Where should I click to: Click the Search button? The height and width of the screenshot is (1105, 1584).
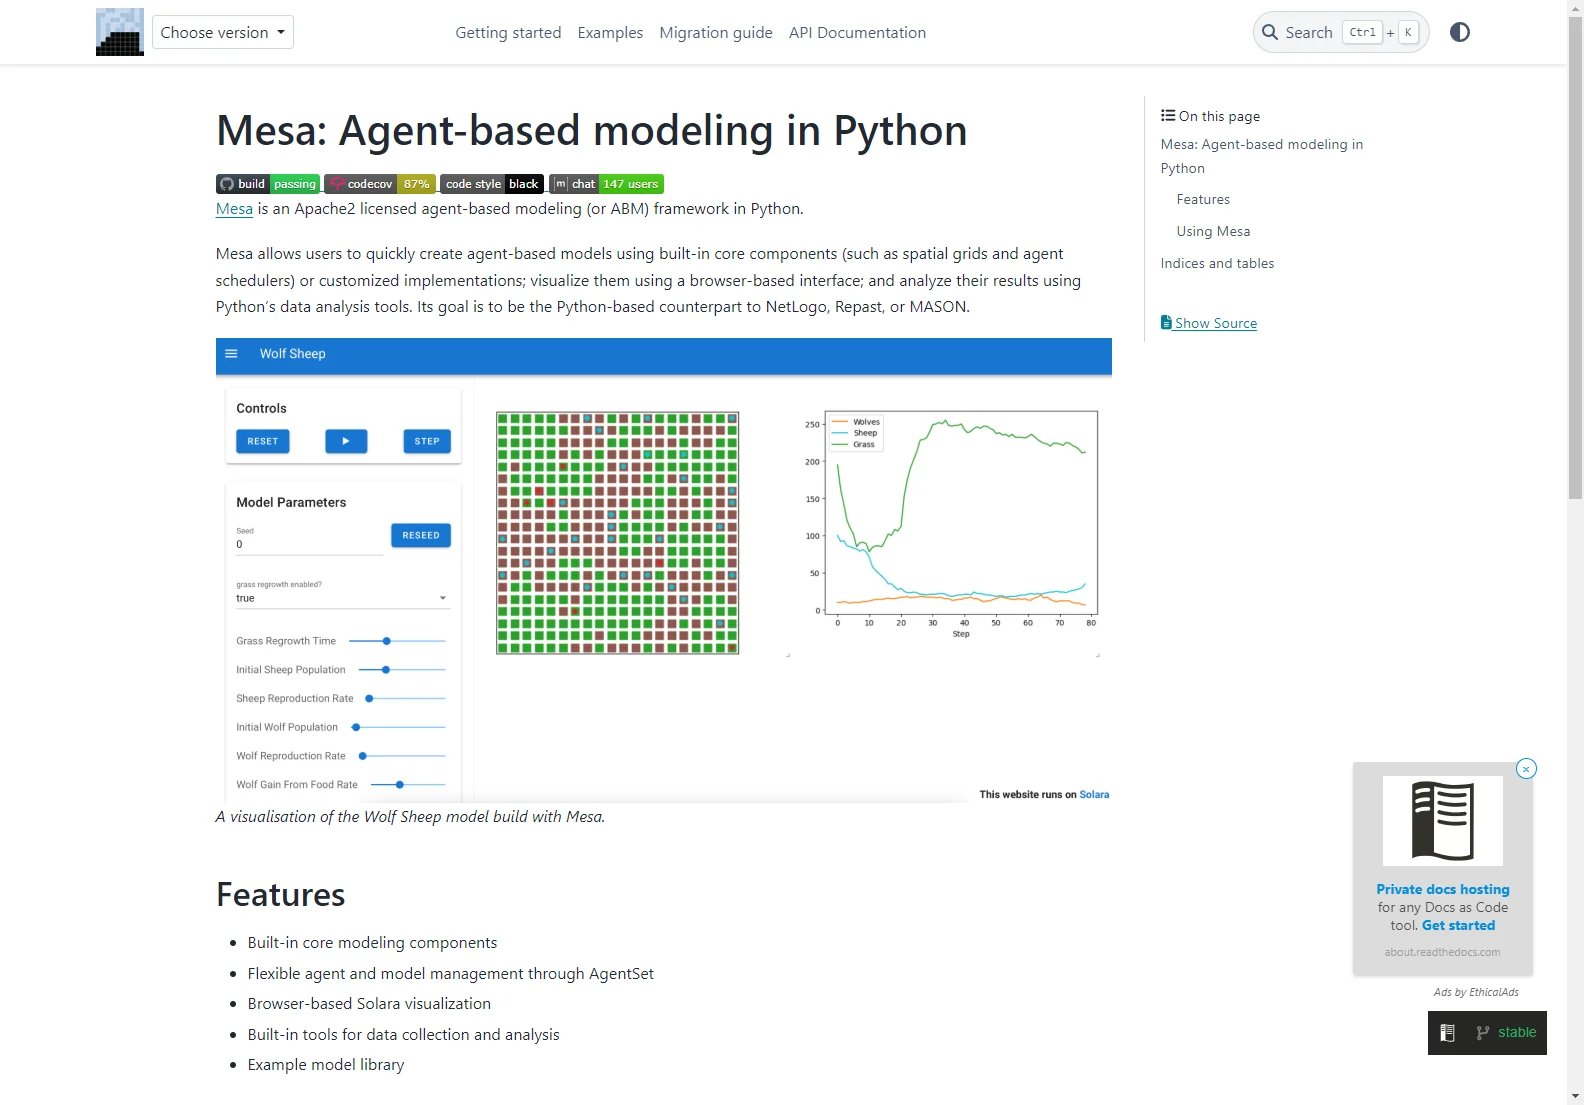[x=1340, y=32]
